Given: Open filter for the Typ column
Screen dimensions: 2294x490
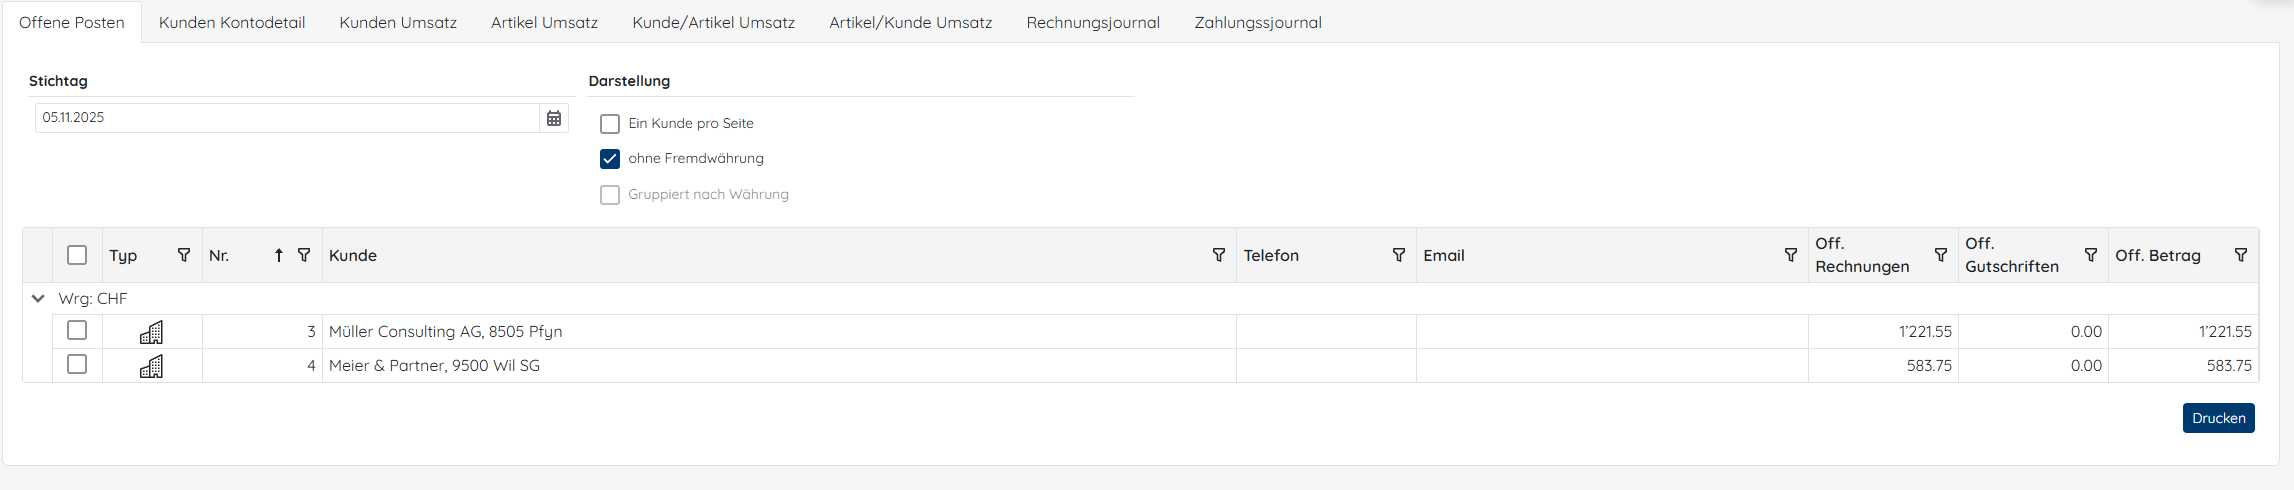Looking at the screenshot, I should pyautogui.click(x=184, y=255).
